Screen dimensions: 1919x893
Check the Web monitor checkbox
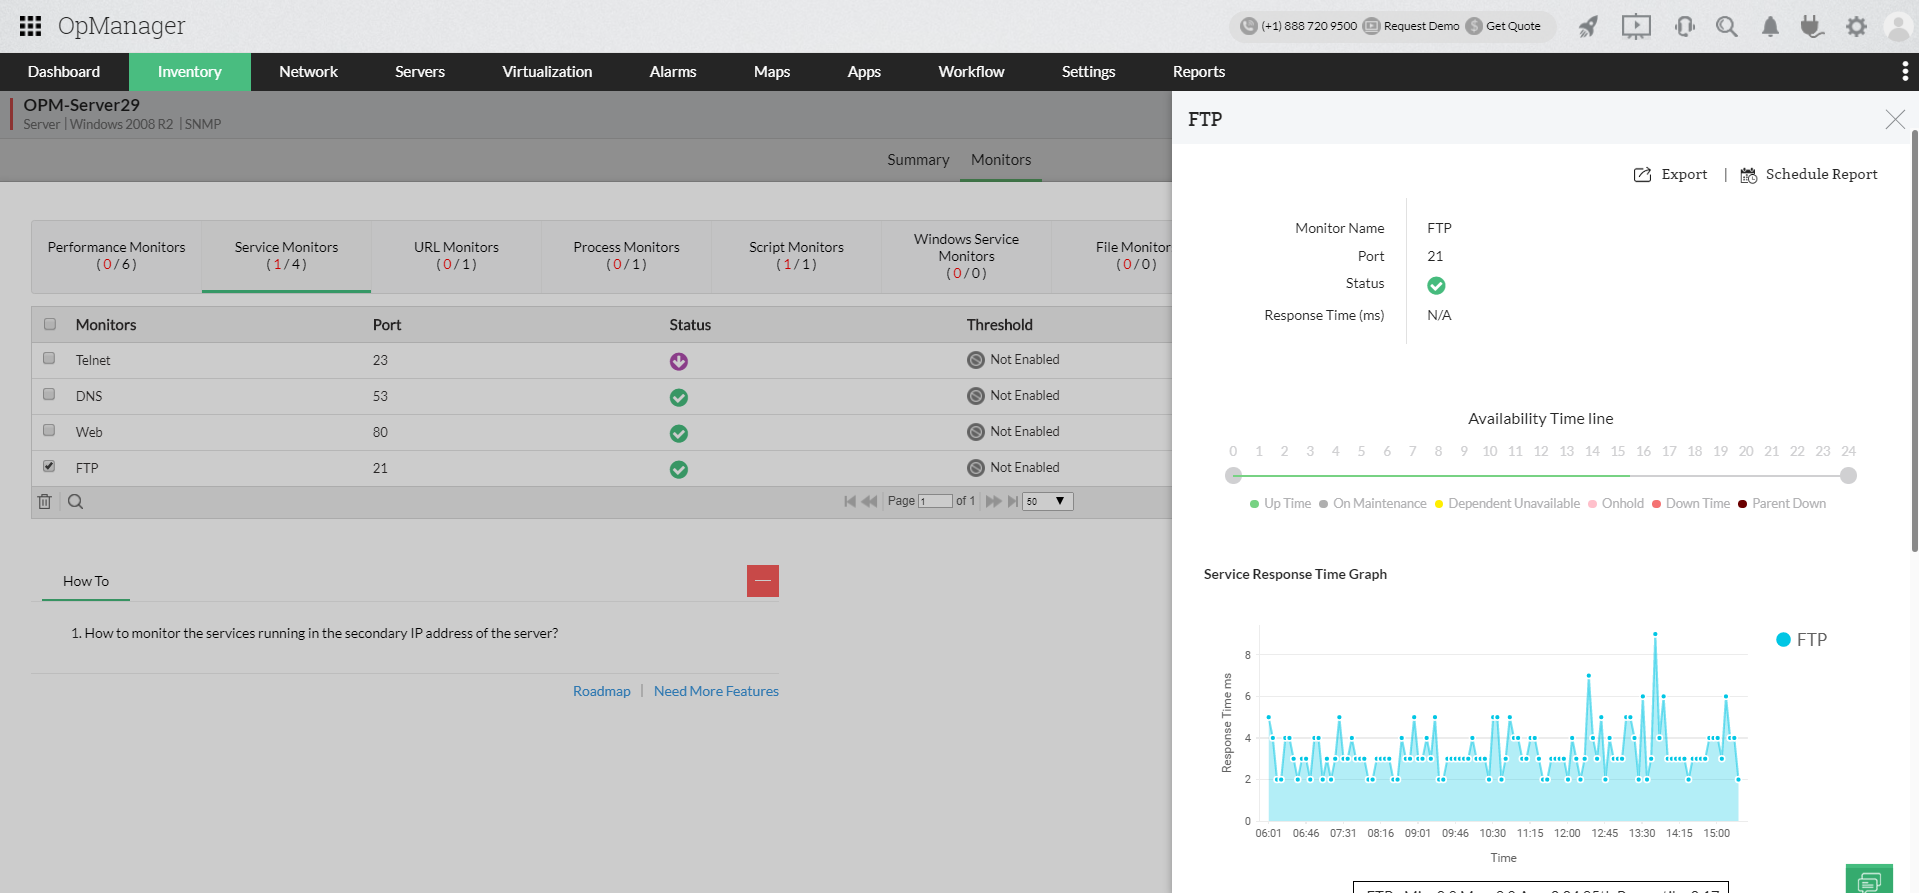[x=49, y=430]
